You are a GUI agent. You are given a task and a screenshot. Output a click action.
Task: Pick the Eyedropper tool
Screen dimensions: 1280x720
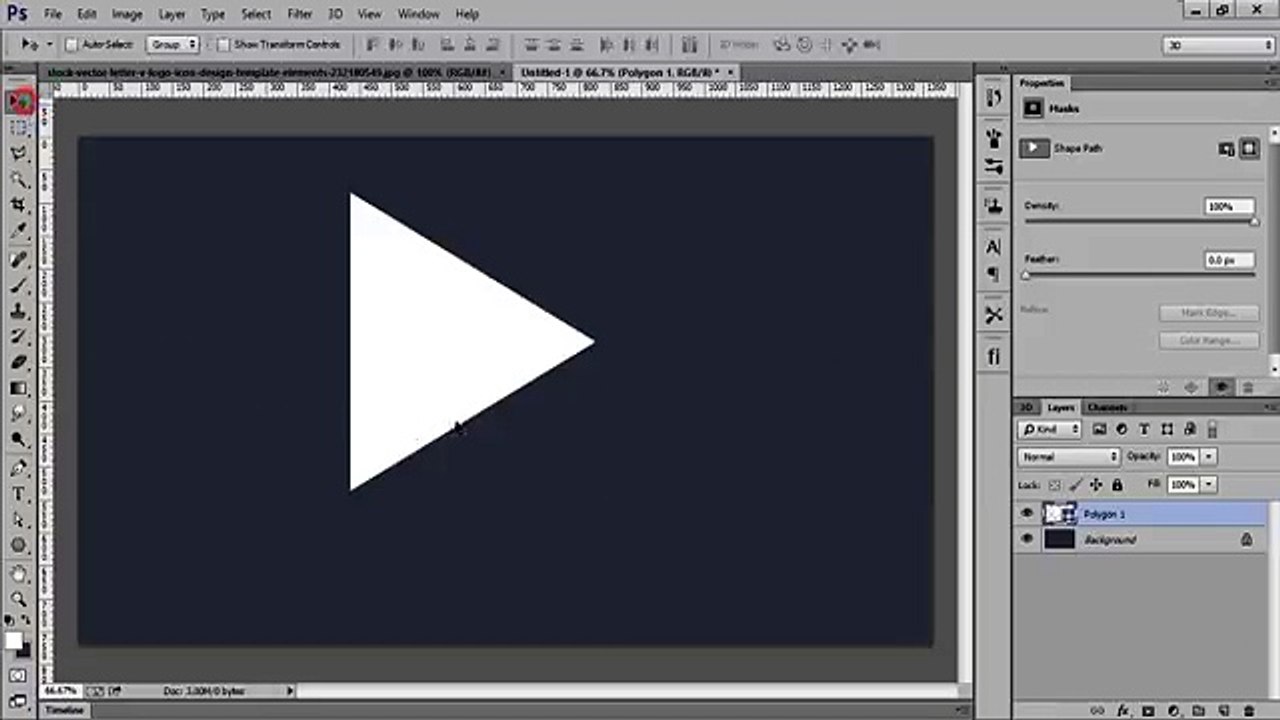point(19,232)
